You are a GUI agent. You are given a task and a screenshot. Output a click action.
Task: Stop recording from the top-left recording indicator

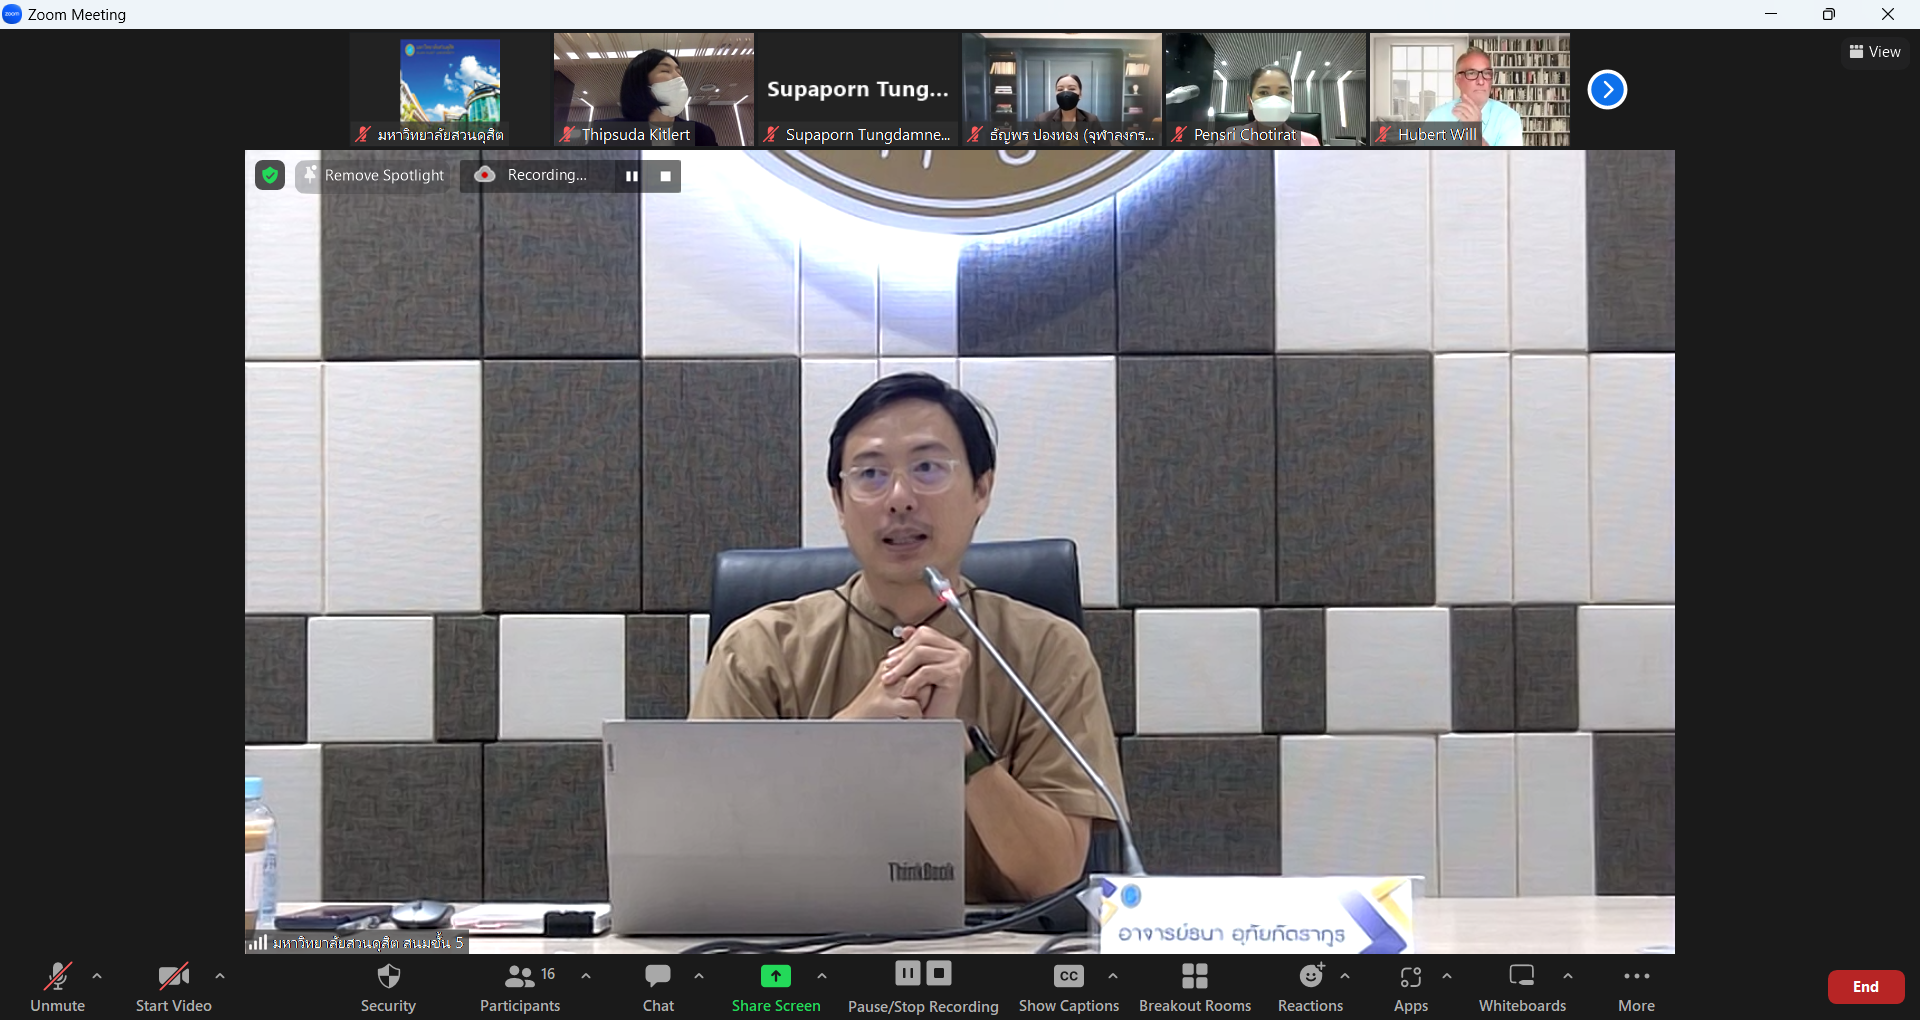pyautogui.click(x=666, y=176)
